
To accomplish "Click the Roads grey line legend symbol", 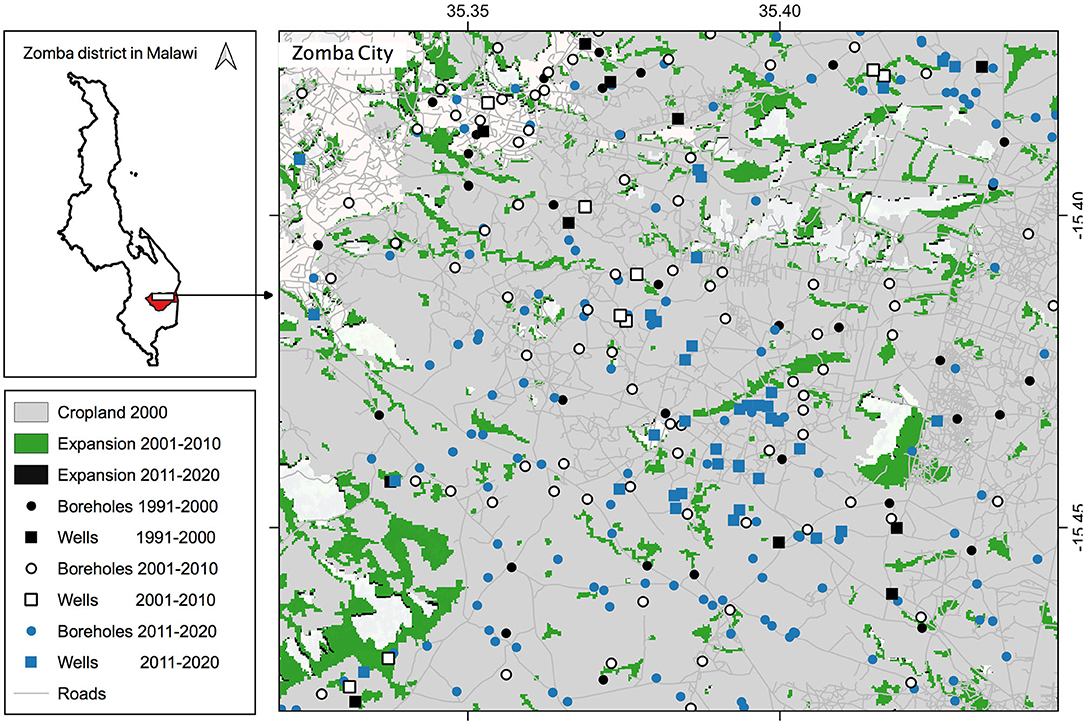I will pyautogui.click(x=31, y=693).
